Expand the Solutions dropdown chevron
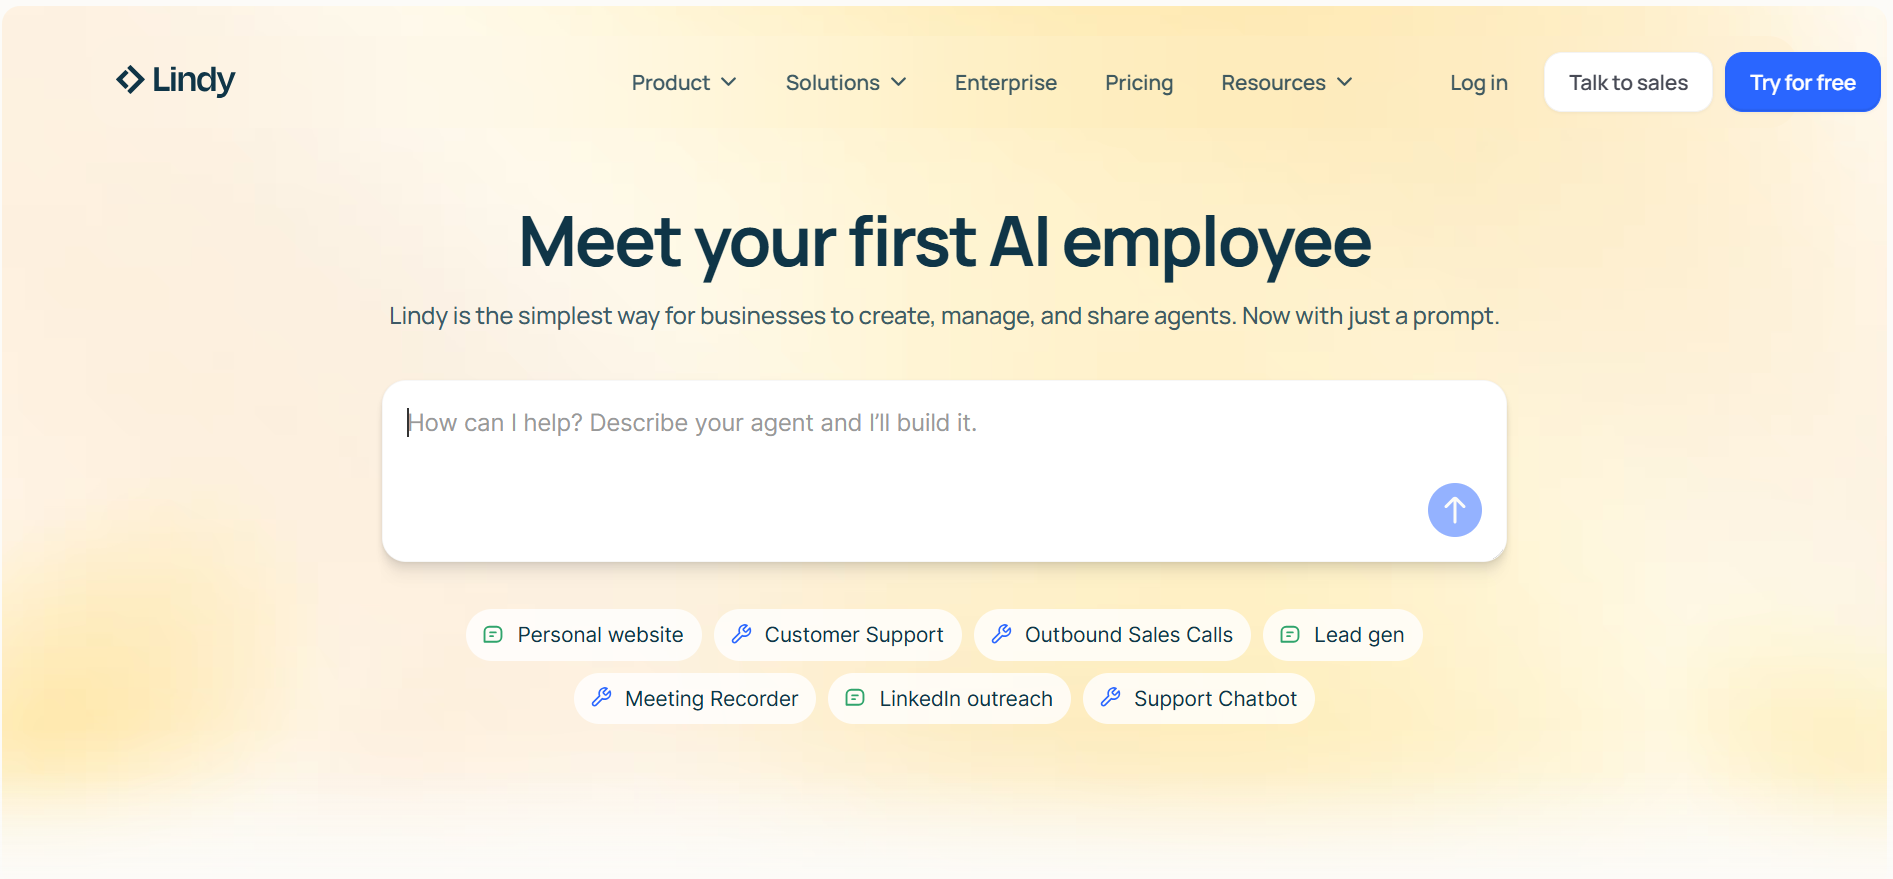Viewport: 1893px width, 879px height. point(899,82)
